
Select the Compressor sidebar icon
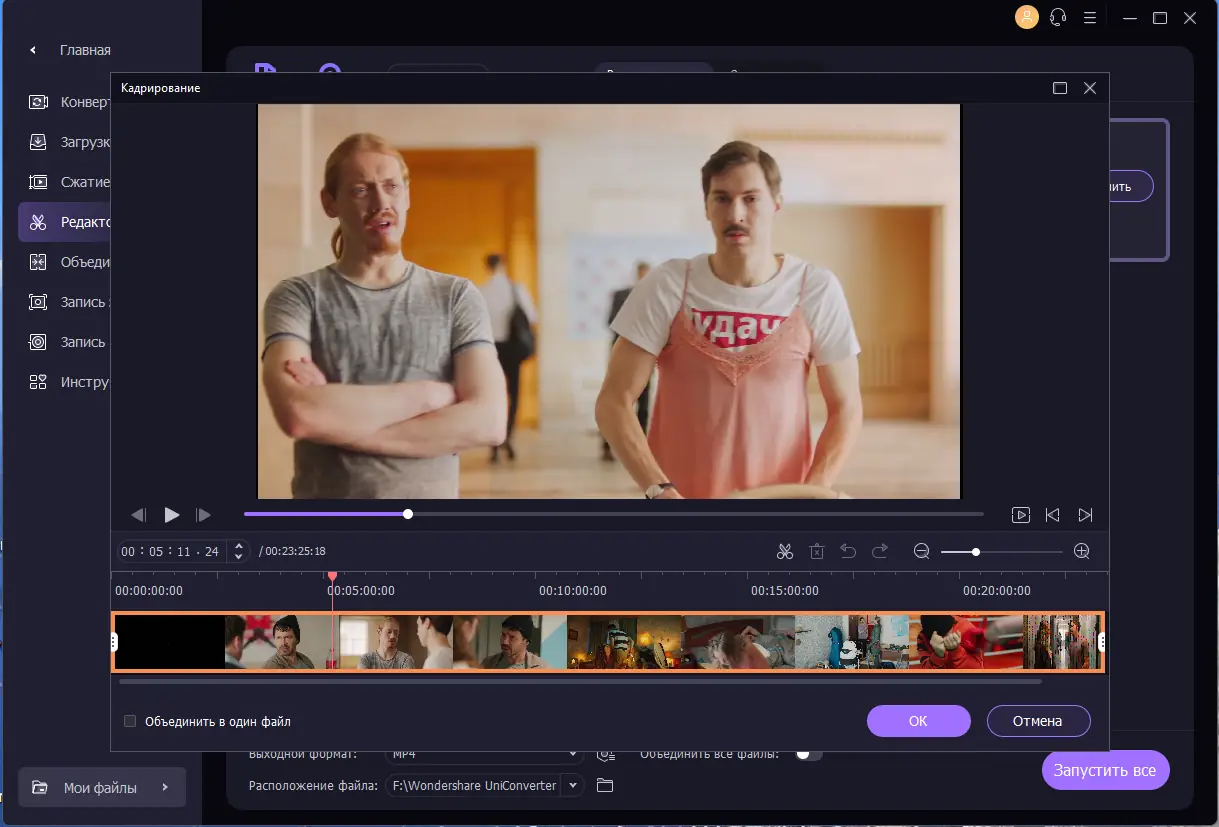[38, 182]
